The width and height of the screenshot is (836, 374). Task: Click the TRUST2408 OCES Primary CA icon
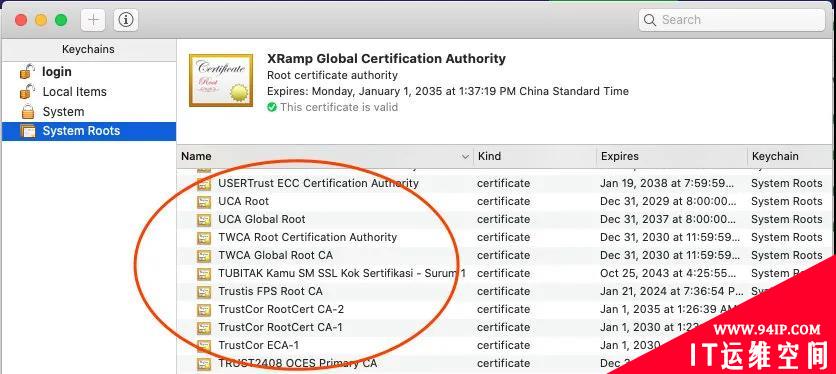tap(204, 364)
